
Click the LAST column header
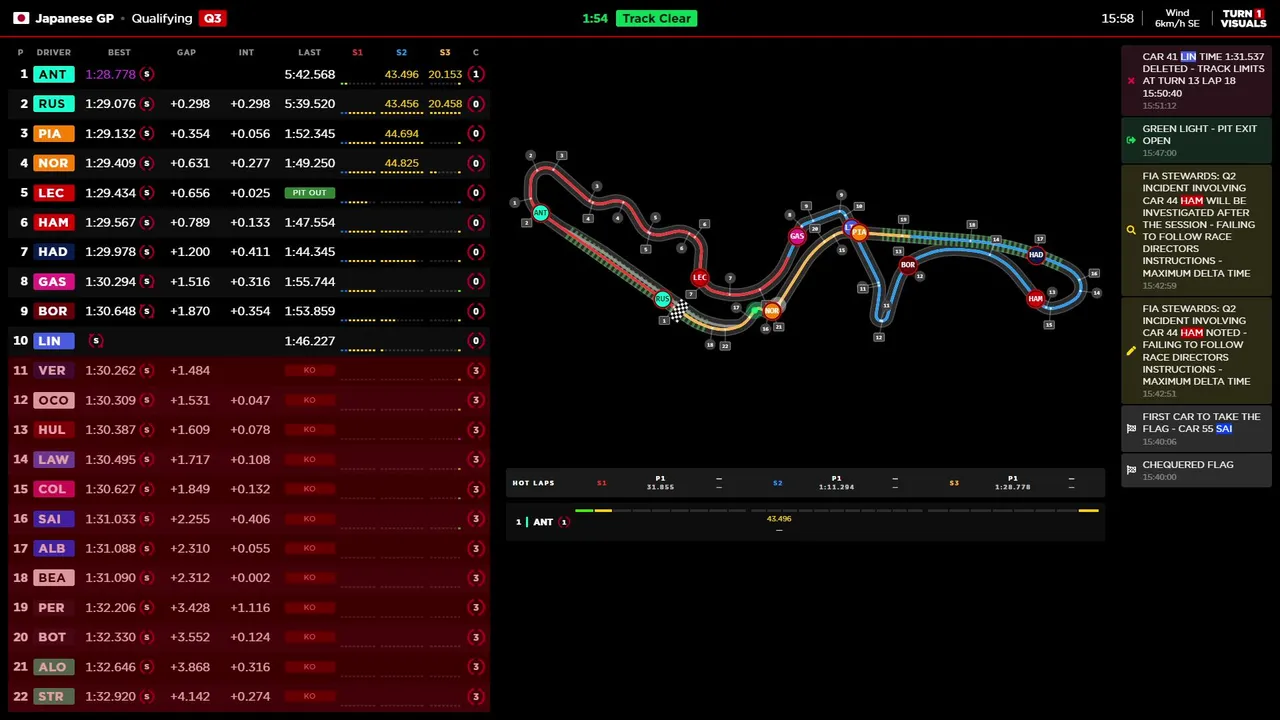tap(309, 52)
